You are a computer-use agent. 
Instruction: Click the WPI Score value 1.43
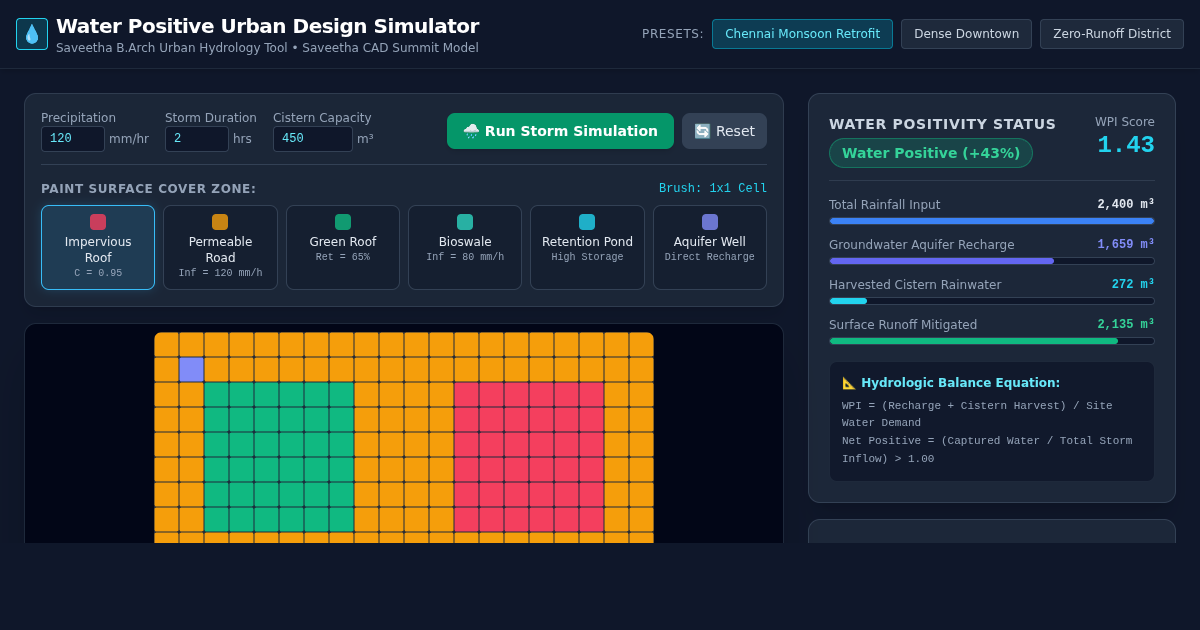[x=1126, y=145]
